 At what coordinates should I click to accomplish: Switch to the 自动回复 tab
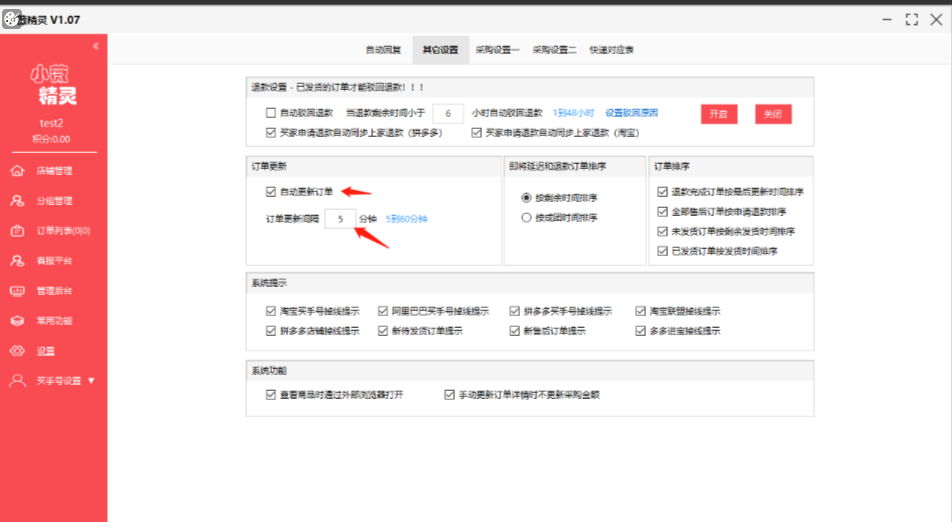pos(383,49)
